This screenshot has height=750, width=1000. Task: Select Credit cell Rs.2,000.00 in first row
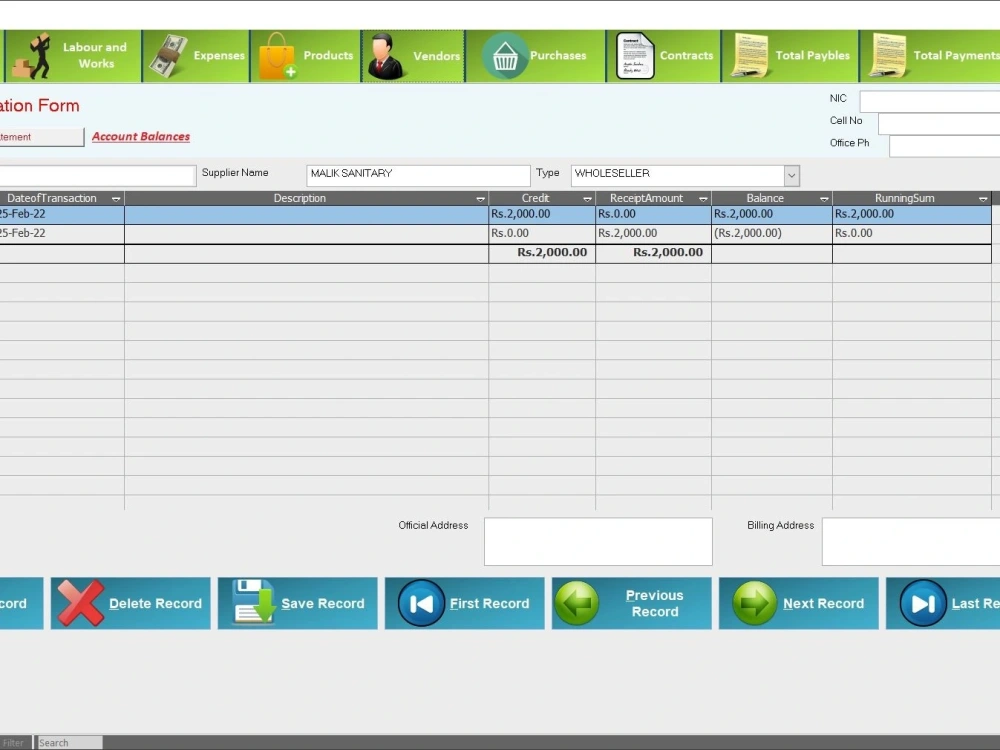coord(542,214)
